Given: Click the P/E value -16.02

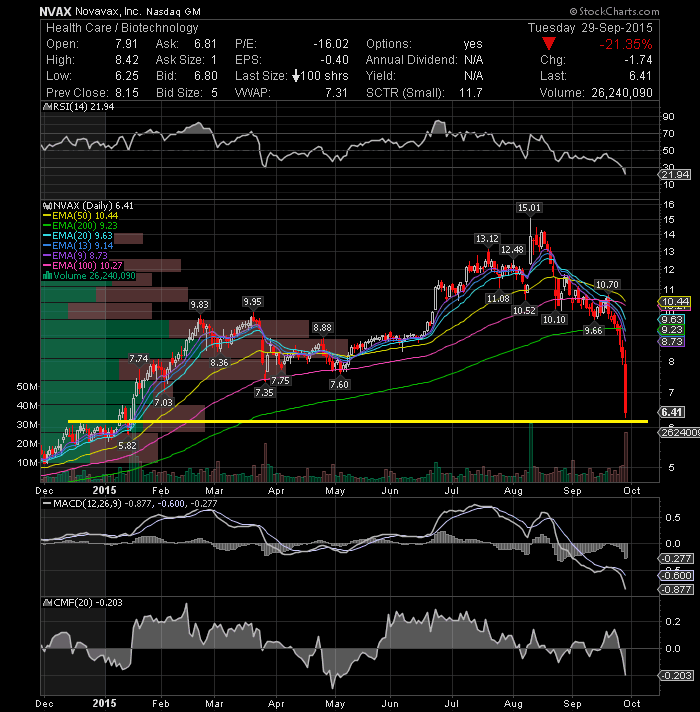Looking at the screenshot, I should (331, 44).
